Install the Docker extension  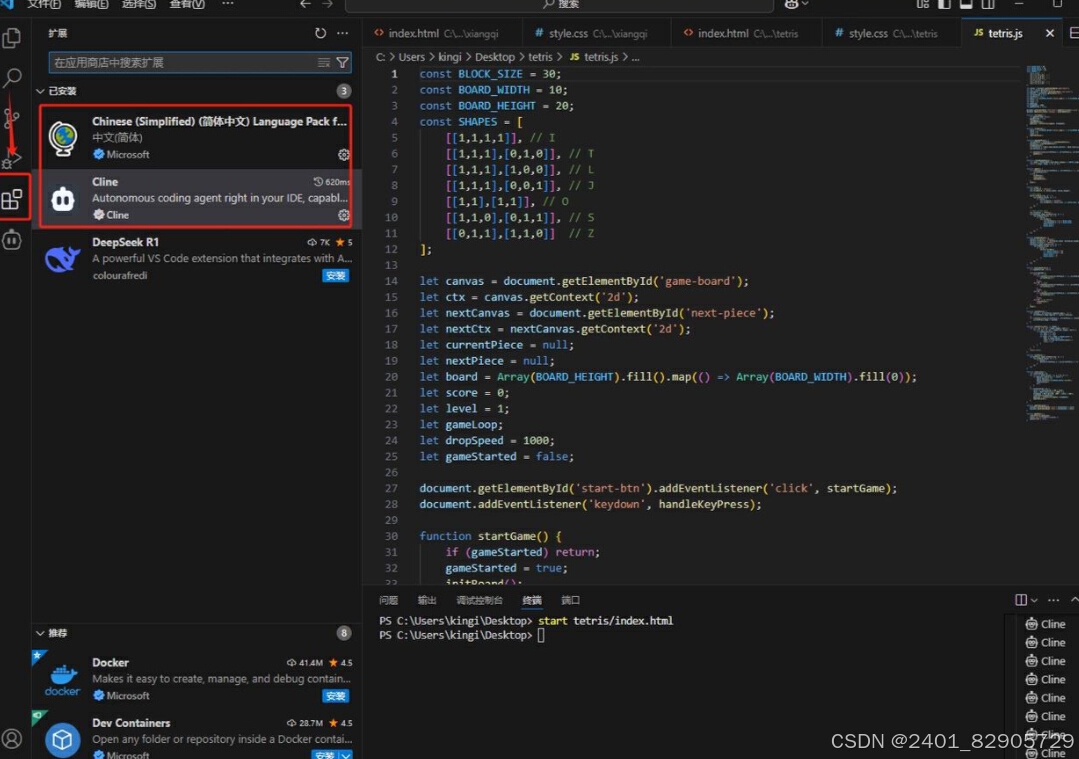click(x=335, y=696)
